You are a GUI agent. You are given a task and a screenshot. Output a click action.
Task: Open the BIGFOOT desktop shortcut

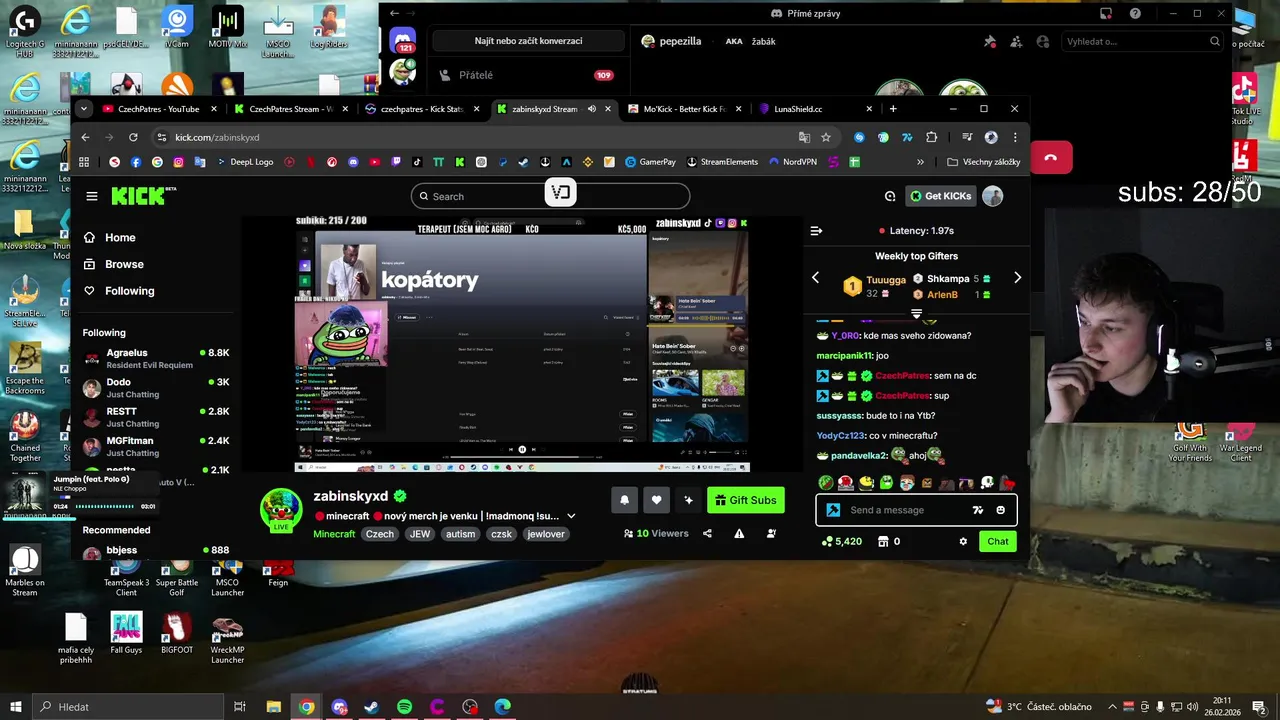click(177, 633)
